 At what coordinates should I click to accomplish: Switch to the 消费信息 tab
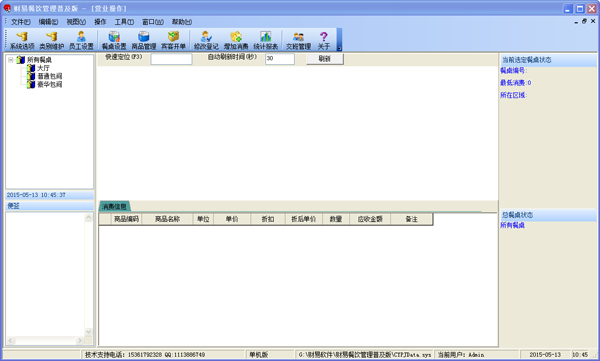(114, 206)
